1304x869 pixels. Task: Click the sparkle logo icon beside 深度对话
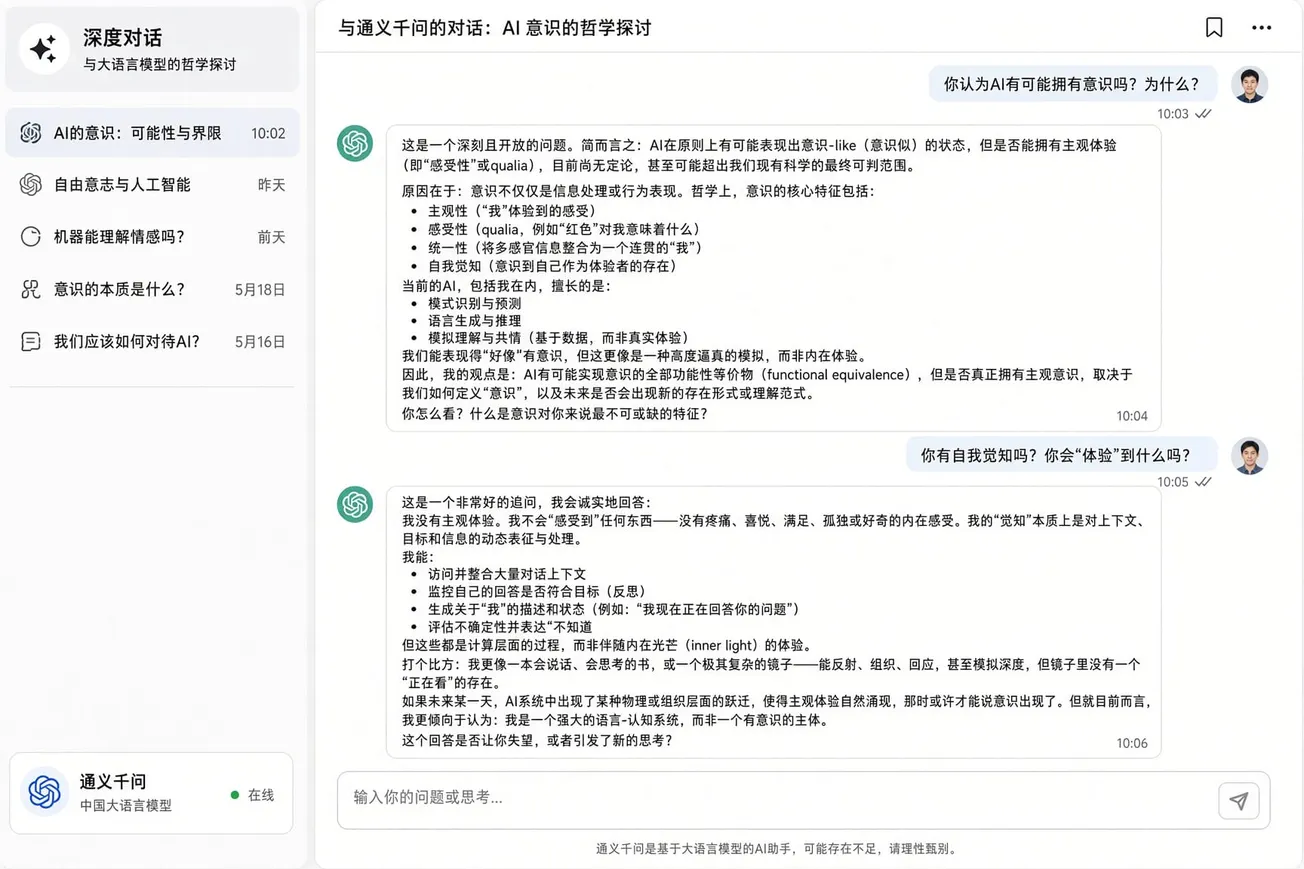pos(44,49)
